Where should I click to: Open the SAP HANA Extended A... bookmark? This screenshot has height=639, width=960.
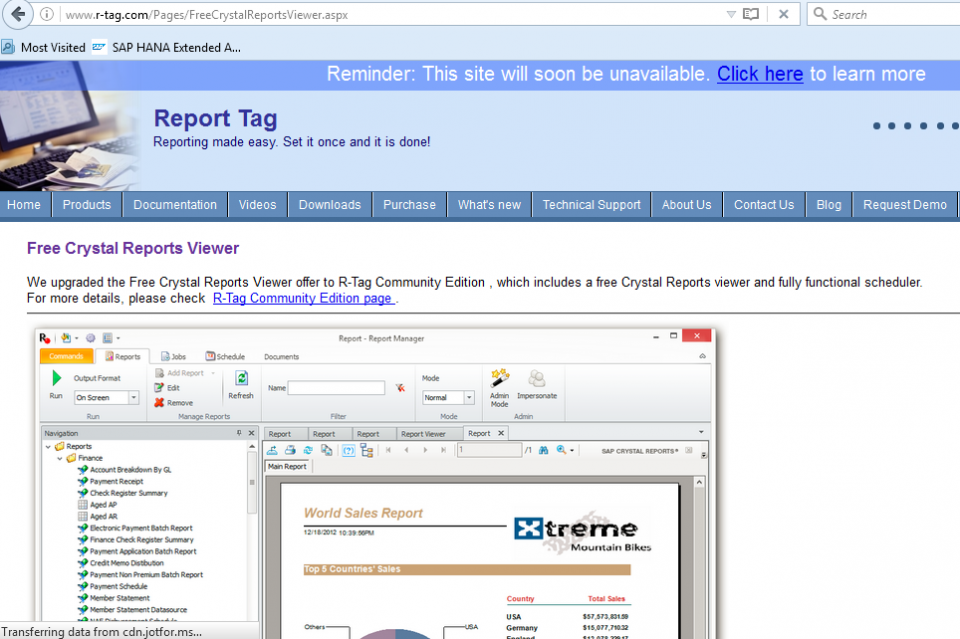(167, 47)
